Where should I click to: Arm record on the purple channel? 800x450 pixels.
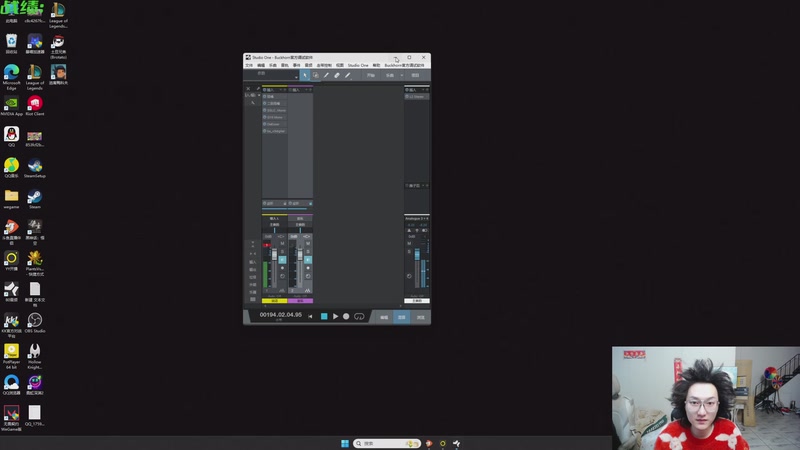[308, 268]
